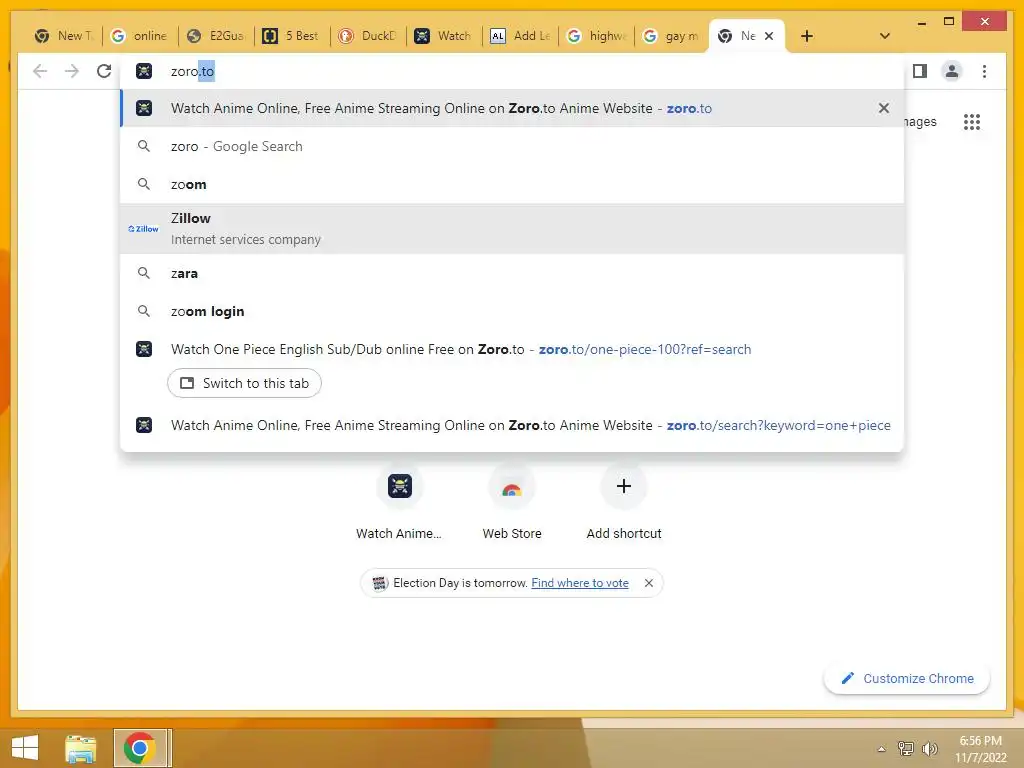This screenshot has width=1024, height=768.
Task: Open Customize Chrome
Action: 907,679
